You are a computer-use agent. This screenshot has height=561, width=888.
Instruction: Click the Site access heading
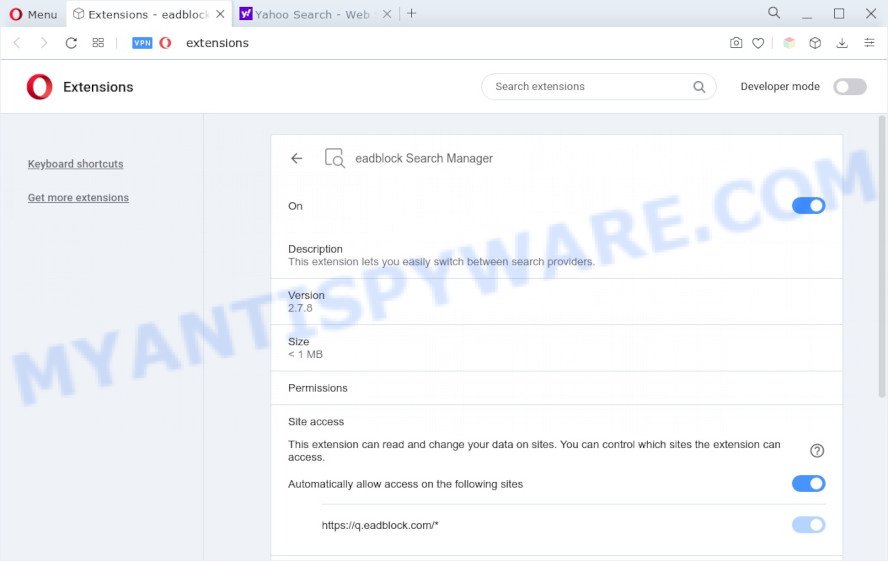point(316,422)
